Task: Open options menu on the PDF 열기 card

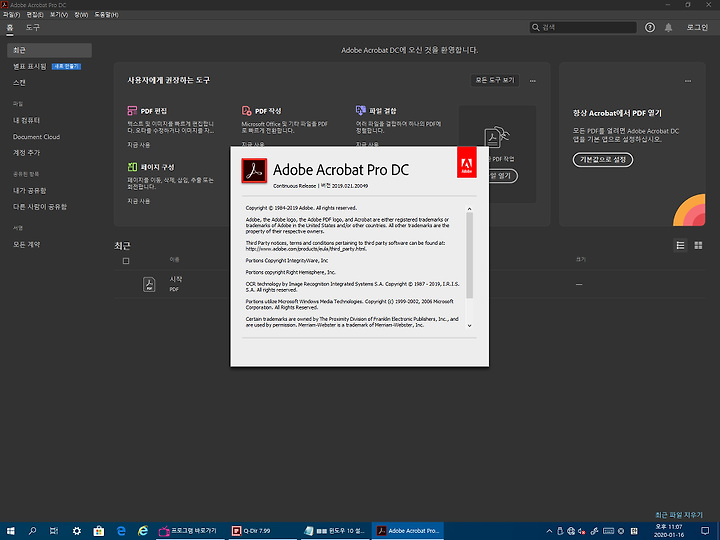Action: (x=688, y=81)
